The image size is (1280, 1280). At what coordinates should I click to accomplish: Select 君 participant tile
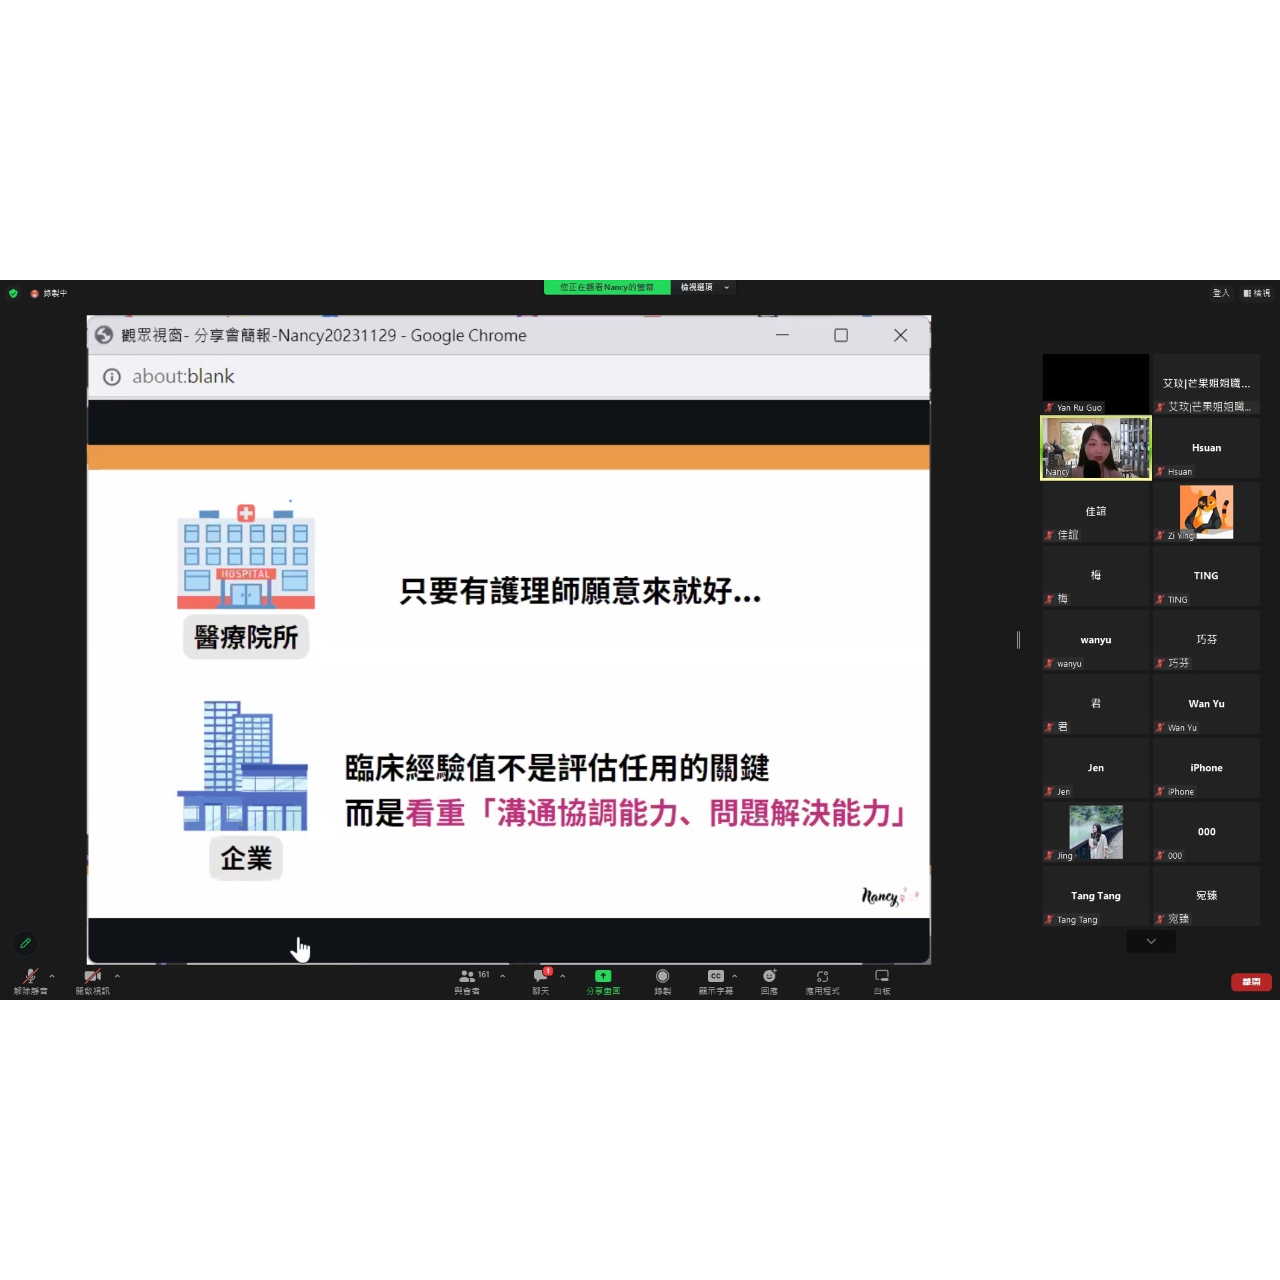coord(1096,704)
